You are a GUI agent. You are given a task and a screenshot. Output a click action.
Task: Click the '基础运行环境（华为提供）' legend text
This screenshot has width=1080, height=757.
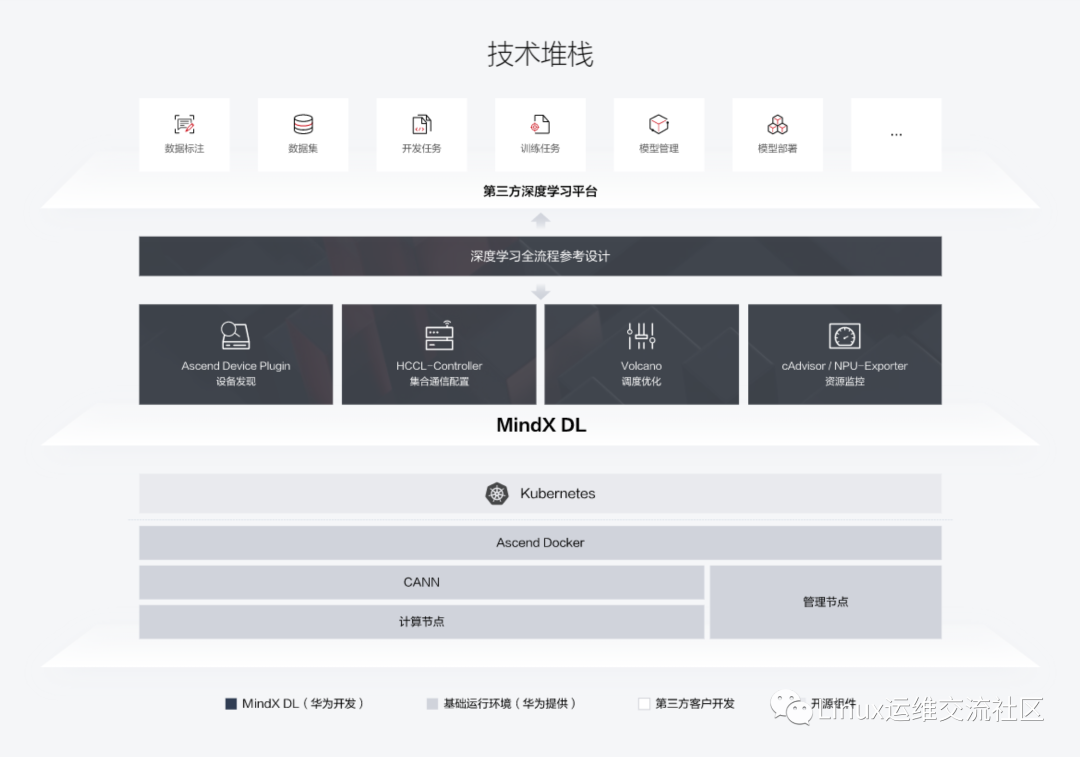[x=510, y=703]
